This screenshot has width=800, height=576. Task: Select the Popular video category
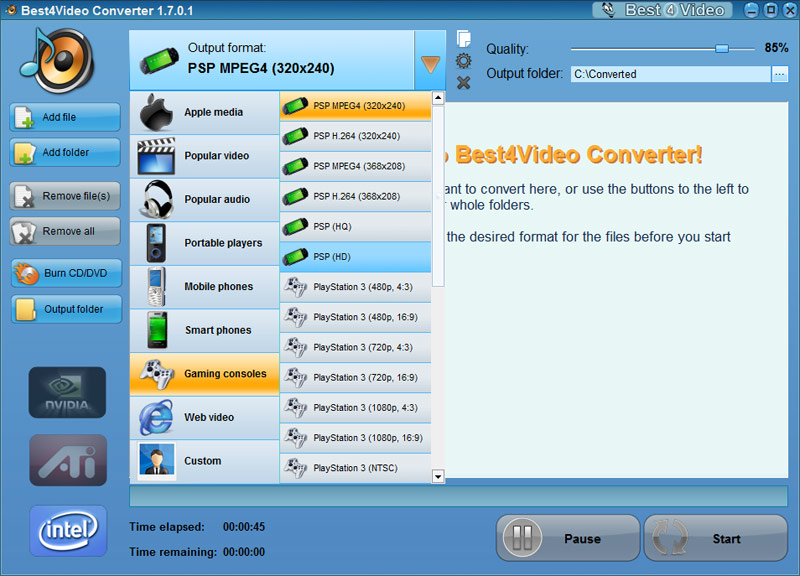pyautogui.click(x=204, y=156)
